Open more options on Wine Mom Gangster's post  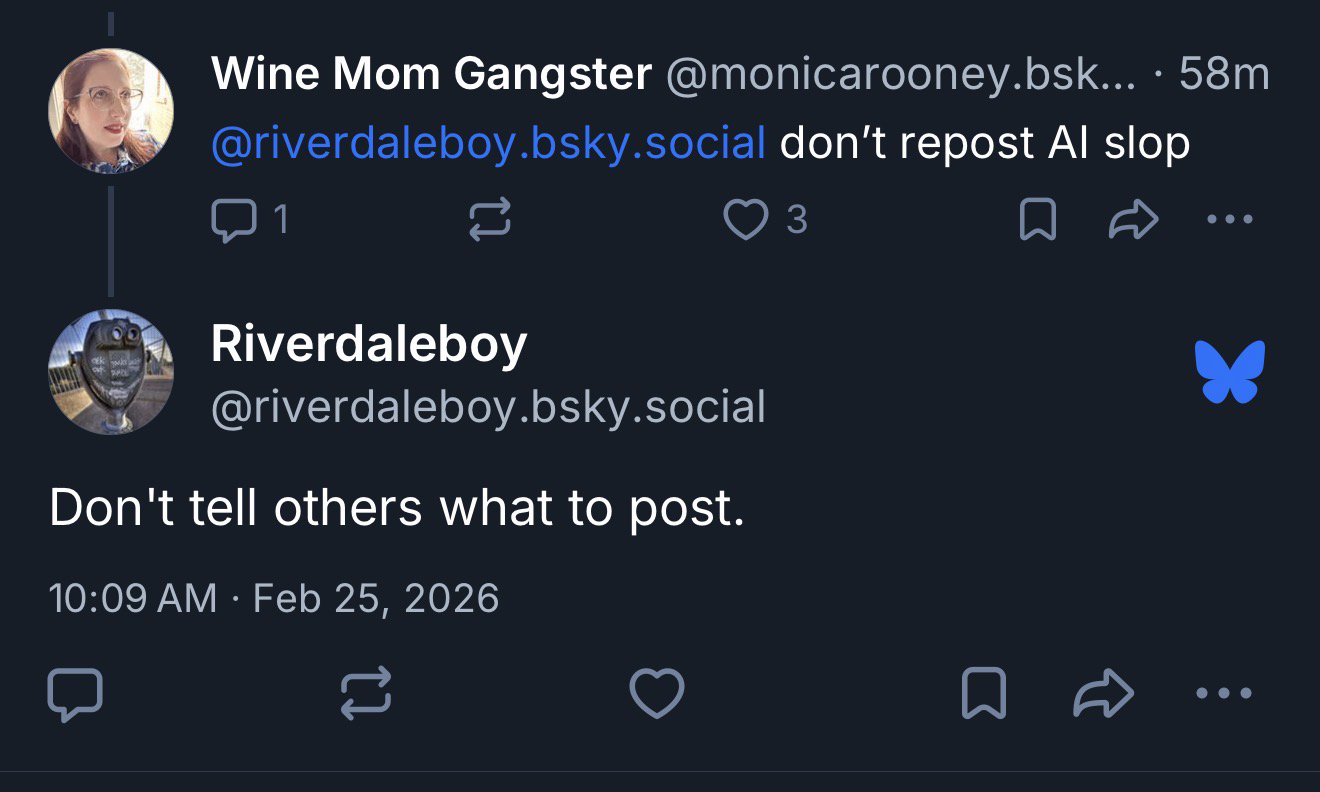pyautogui.click(x=1230, y=220)
